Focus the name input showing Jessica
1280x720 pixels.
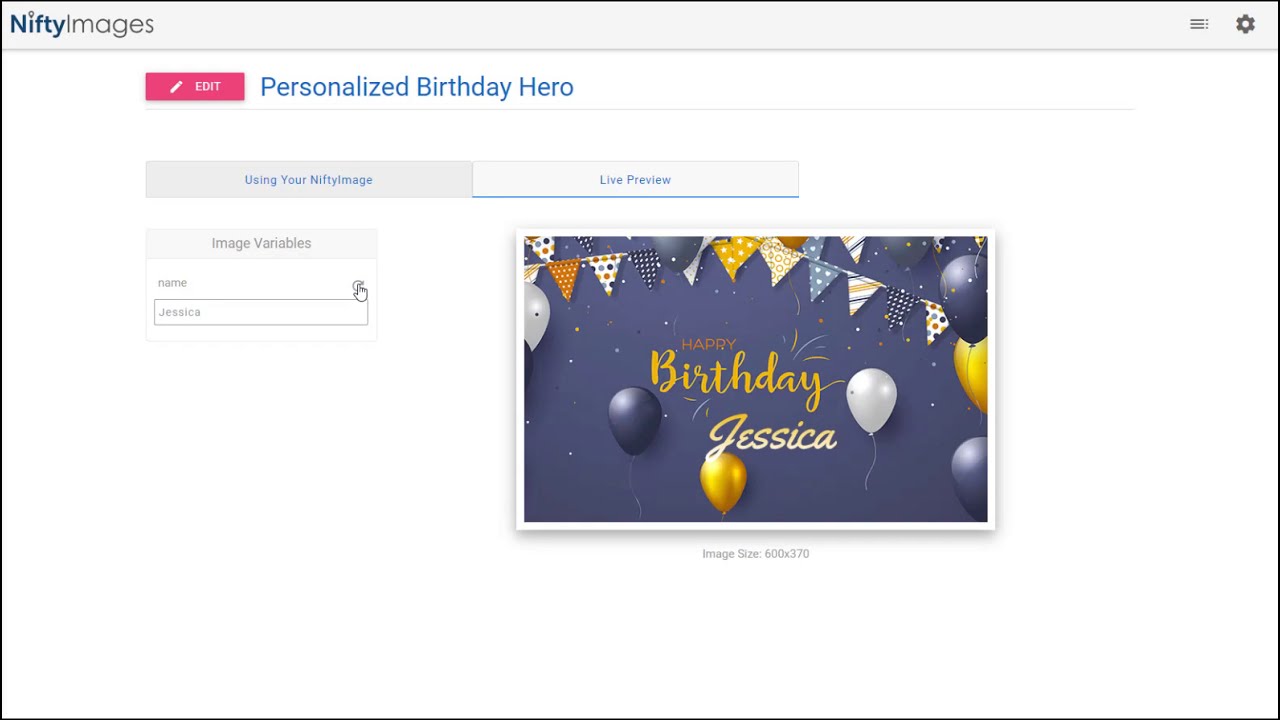pyautogui.click(x=261, y=312)
